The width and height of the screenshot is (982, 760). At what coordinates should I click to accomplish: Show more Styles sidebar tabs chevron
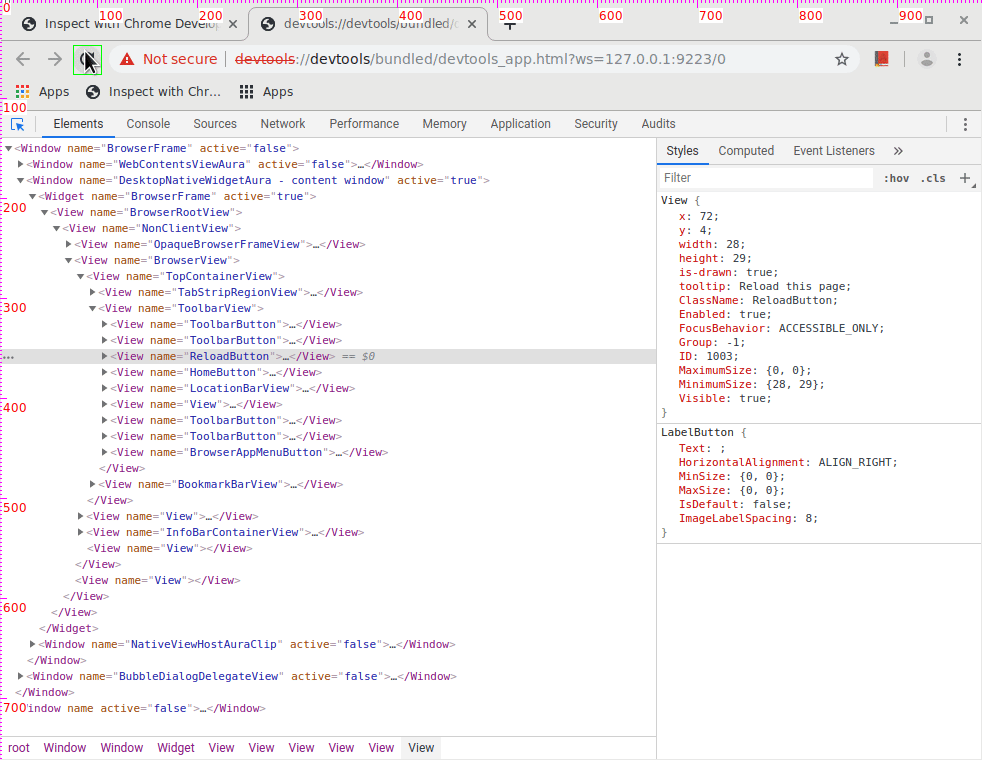pyautogui.click(x=897, y=151)
